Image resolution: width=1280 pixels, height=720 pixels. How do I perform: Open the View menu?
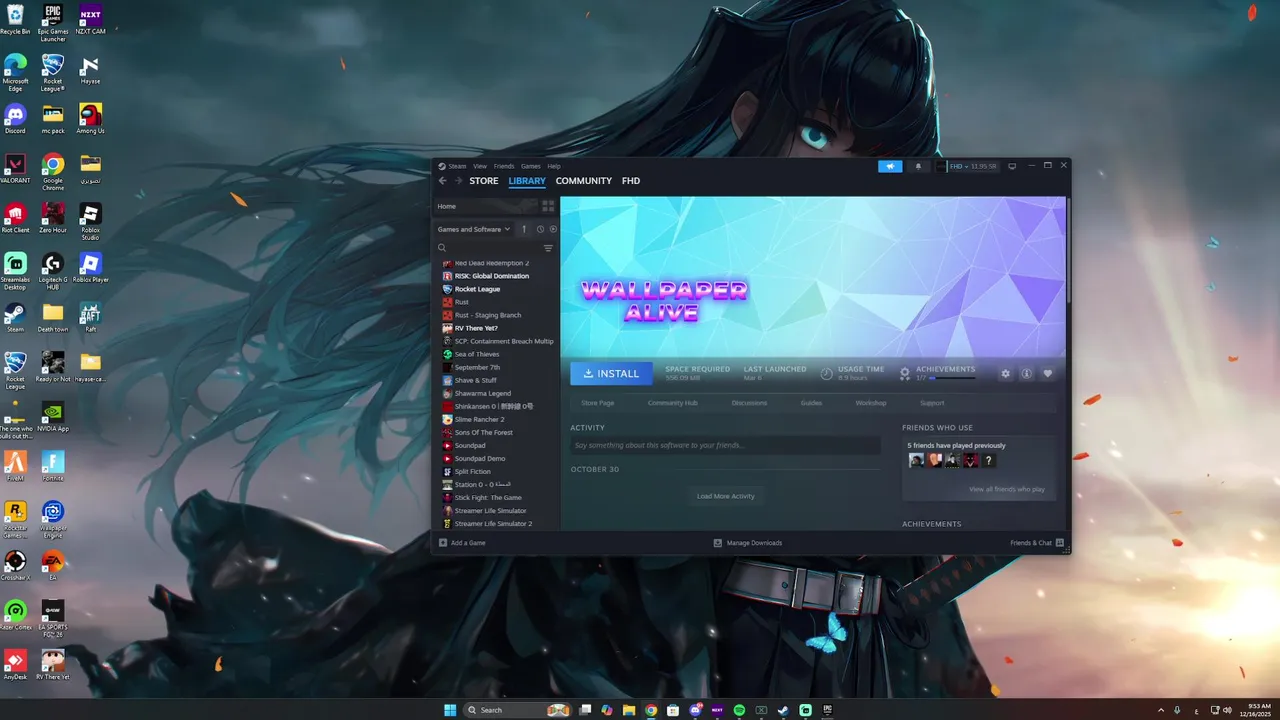pyautogui.click(x=480, y=166)
